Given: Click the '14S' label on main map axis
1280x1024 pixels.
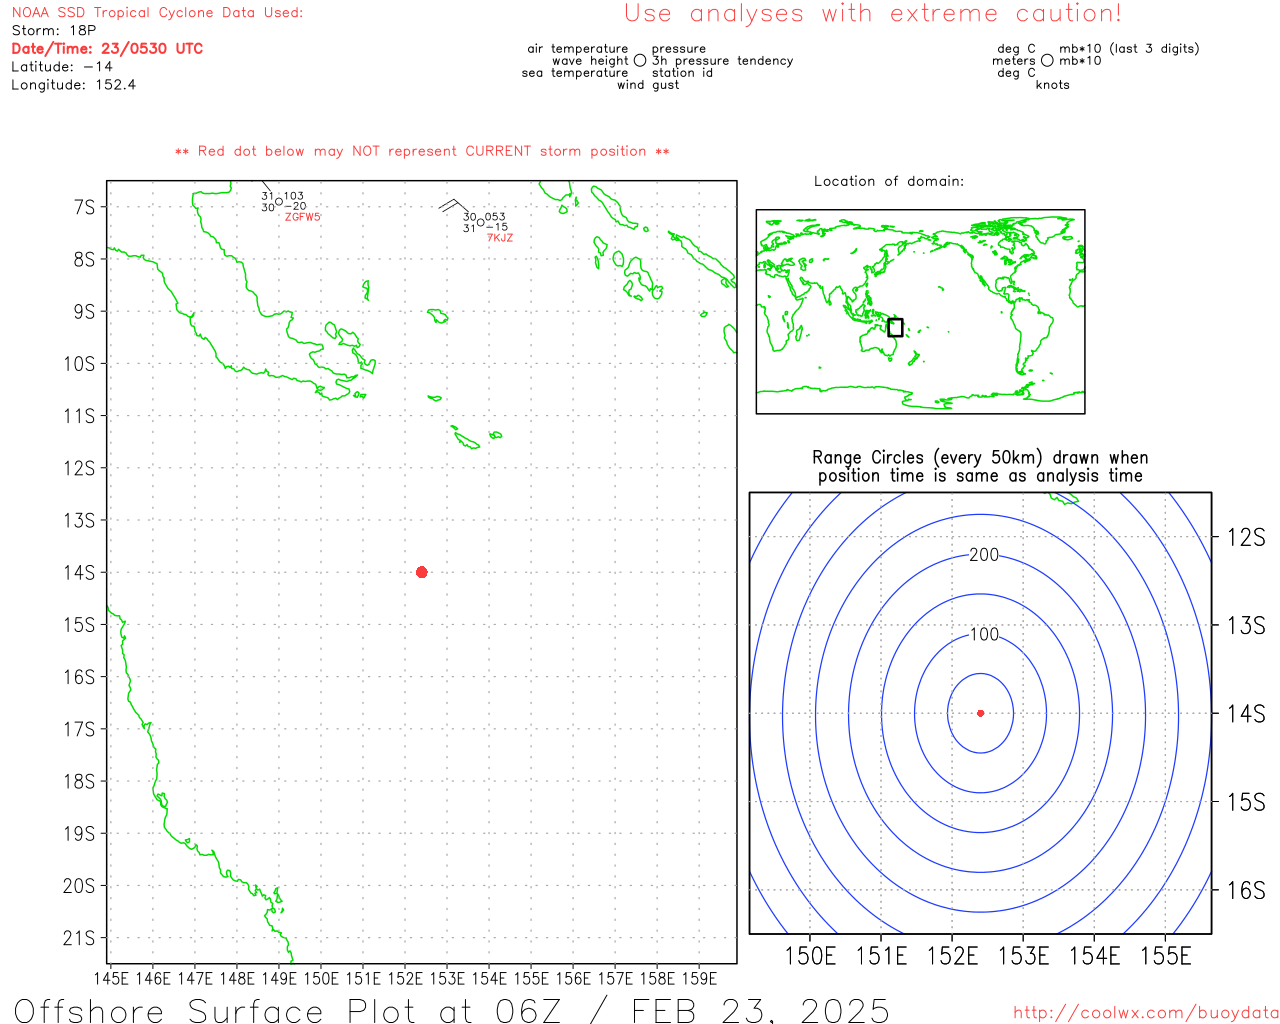Looking at the screenshot, I should coord(80,572).
